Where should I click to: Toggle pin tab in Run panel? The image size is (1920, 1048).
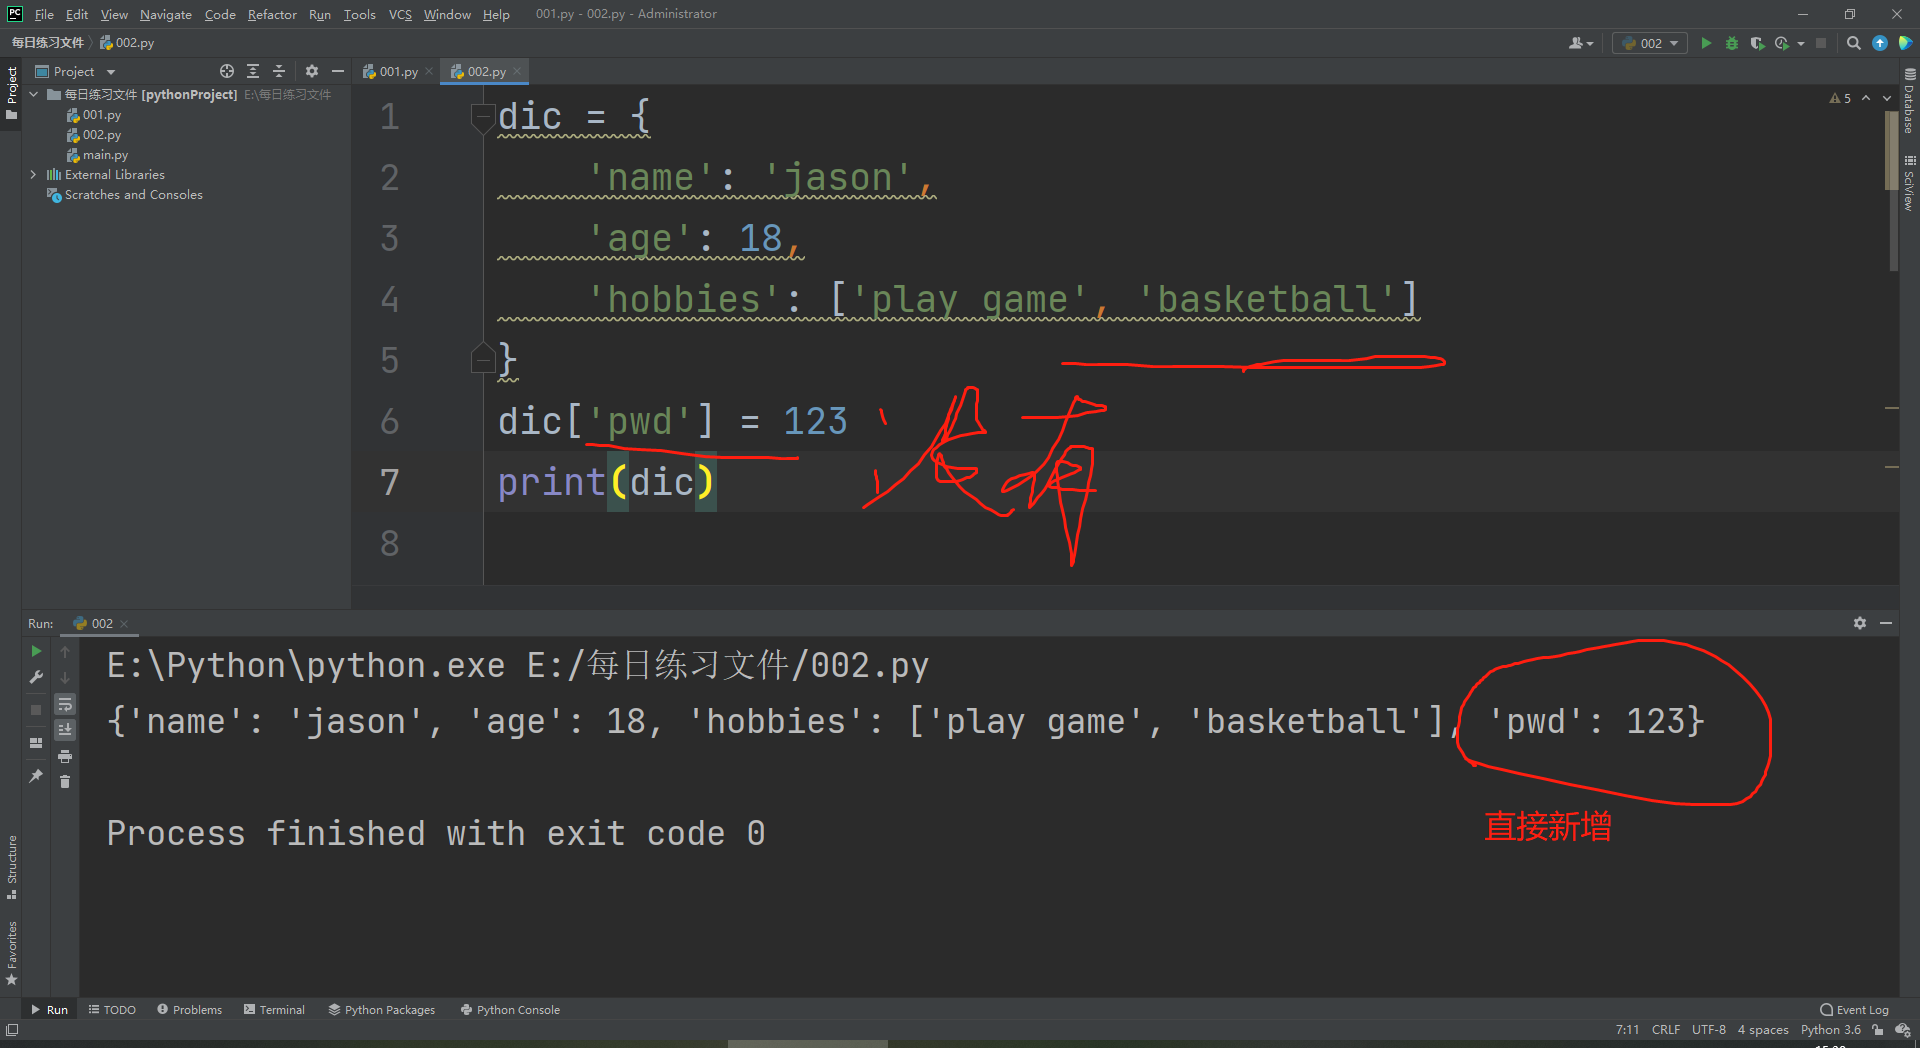(x=36, y=776)
